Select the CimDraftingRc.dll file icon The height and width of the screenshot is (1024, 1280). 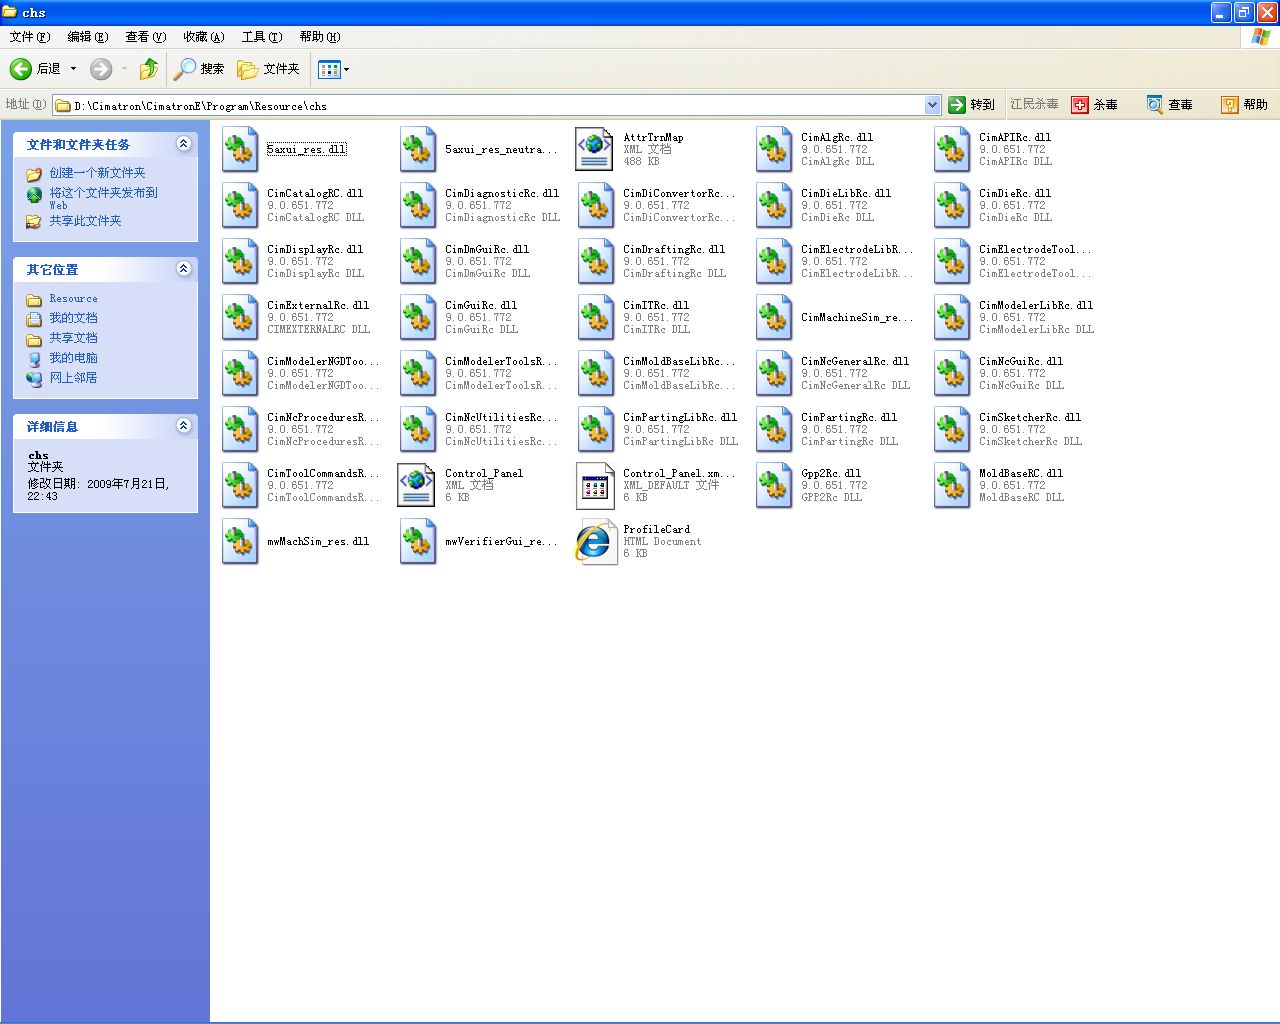pos(596,262)
